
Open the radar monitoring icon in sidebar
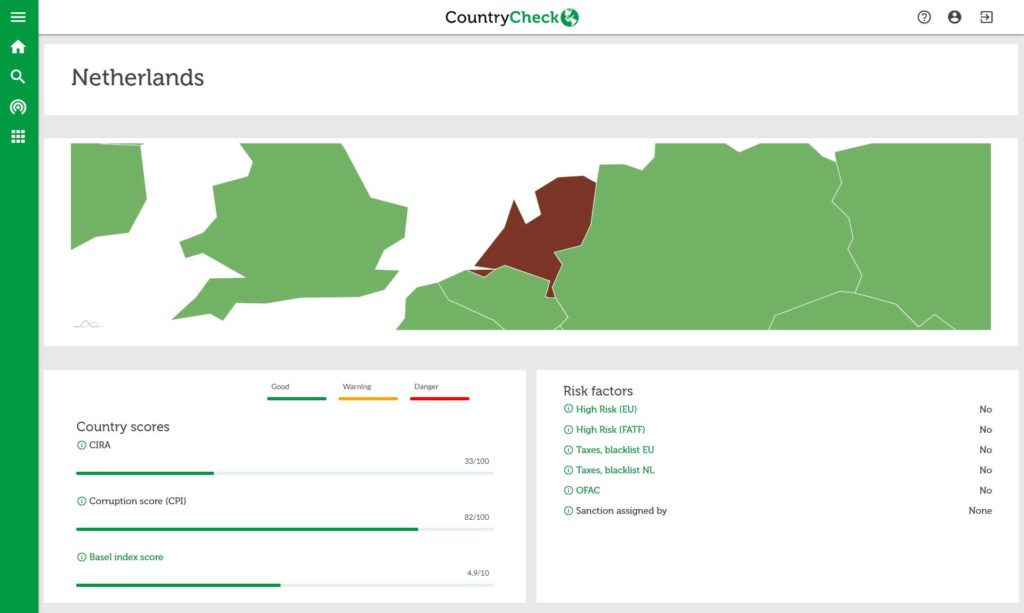tap(18, 106)
